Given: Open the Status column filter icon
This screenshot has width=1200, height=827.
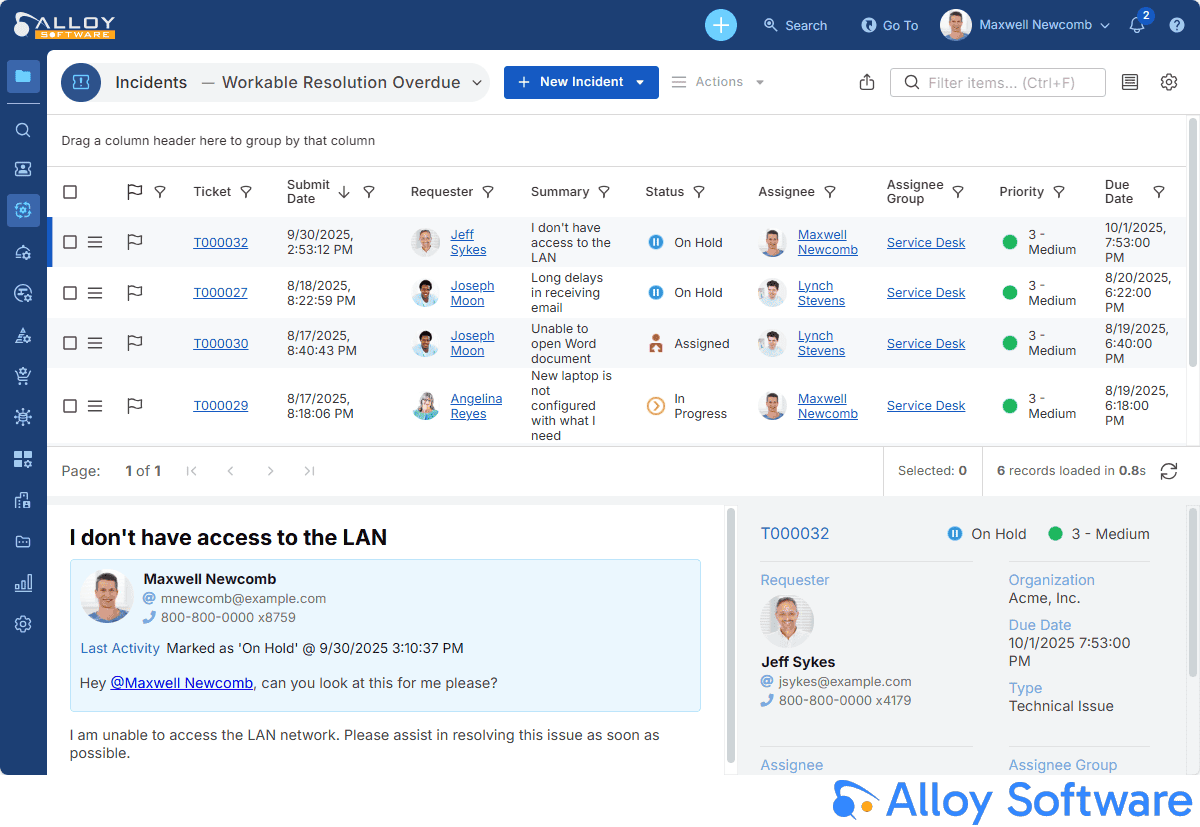Looking at the screenshot, I should pyautogui.click(x=699, y=192).
